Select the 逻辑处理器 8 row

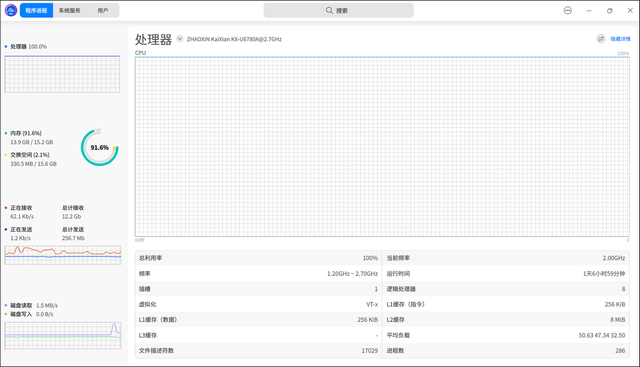tap(506, 289)
